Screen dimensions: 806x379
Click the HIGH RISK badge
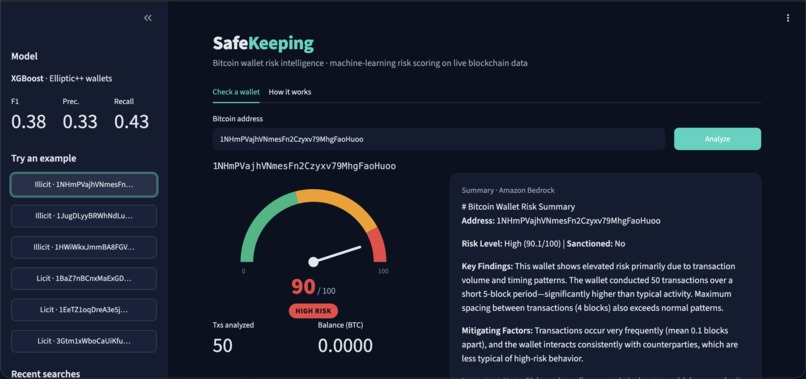click(x=313, y=311)
